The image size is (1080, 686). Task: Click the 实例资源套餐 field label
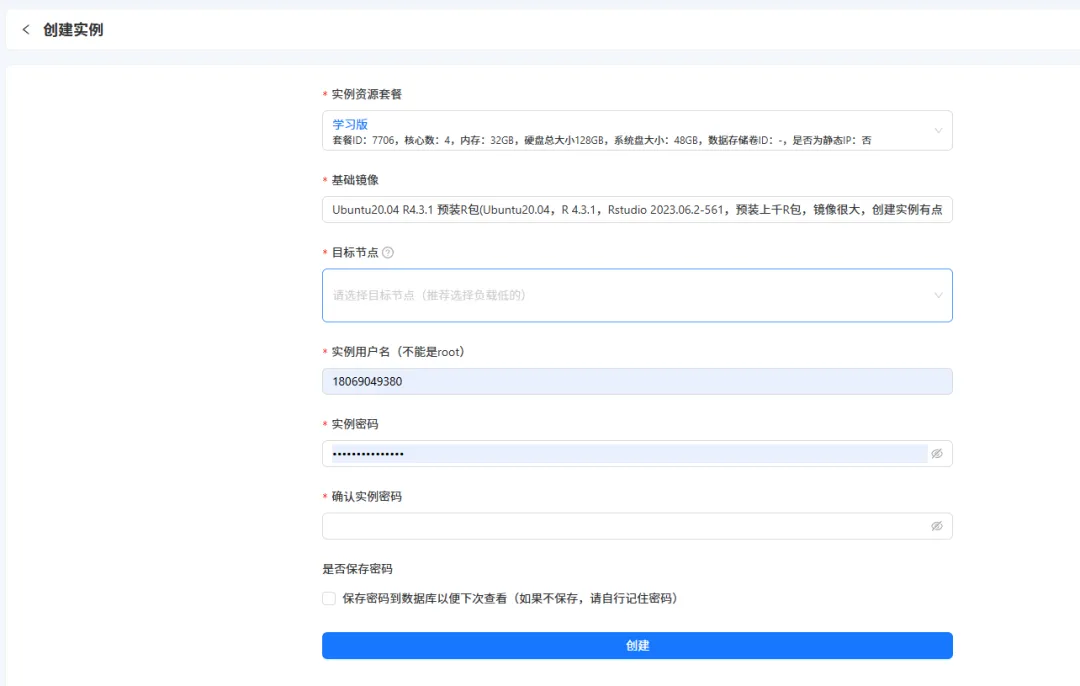point(366,94)
